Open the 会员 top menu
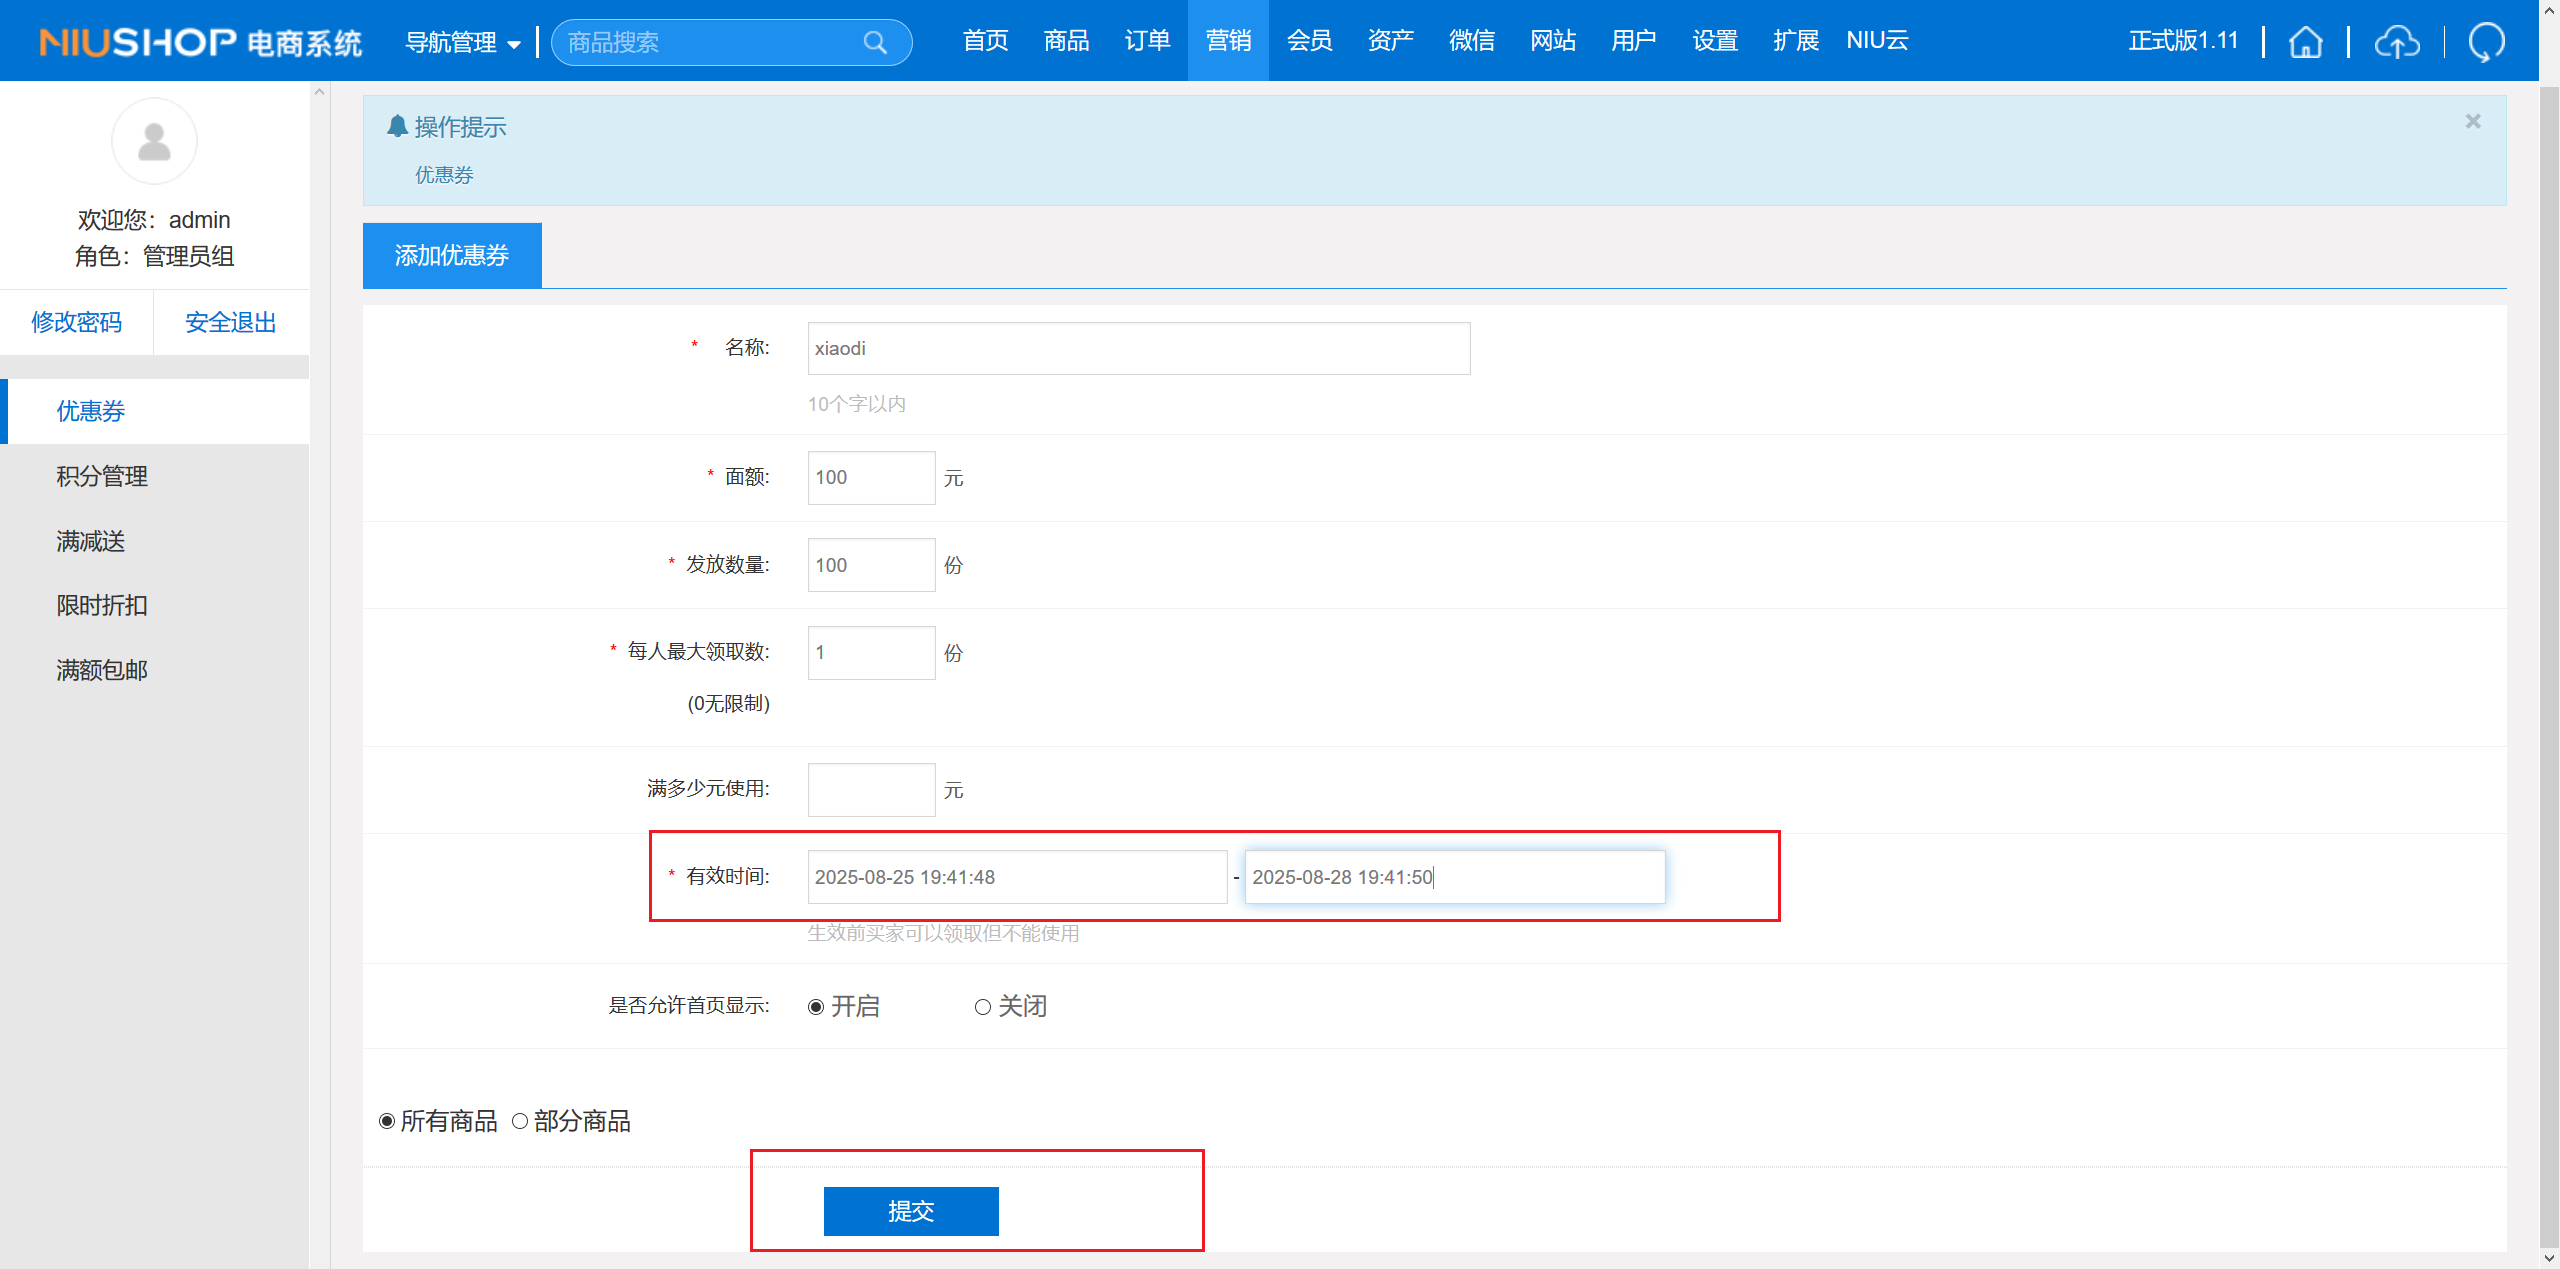Screen dimensions: 2560x1269 pyautogui.click(x=1309, y=40)
